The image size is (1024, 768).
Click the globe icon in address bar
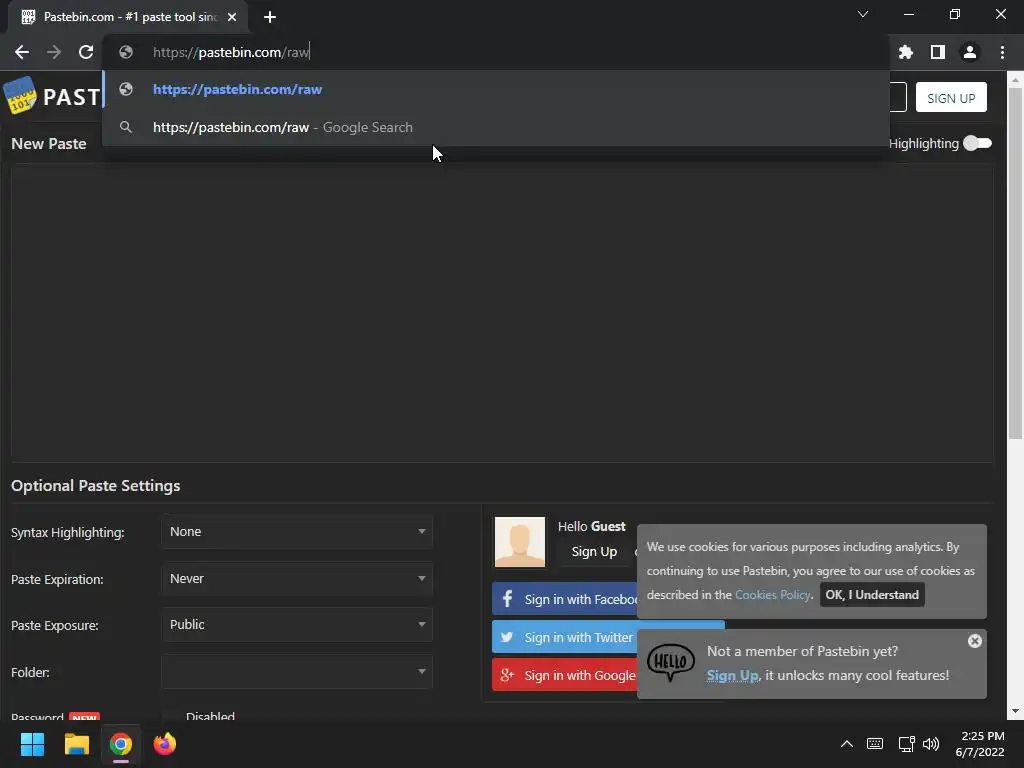coord(126,52)
